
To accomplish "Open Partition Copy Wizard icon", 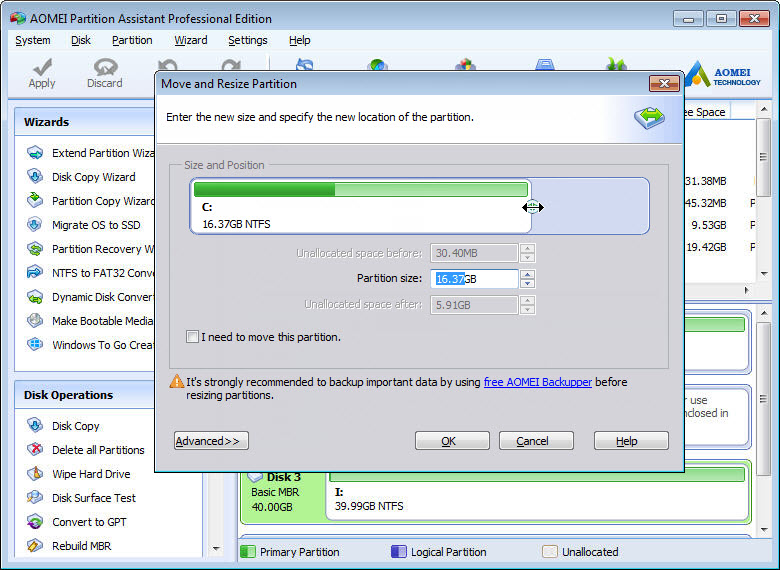I will (x=35, y=200).
